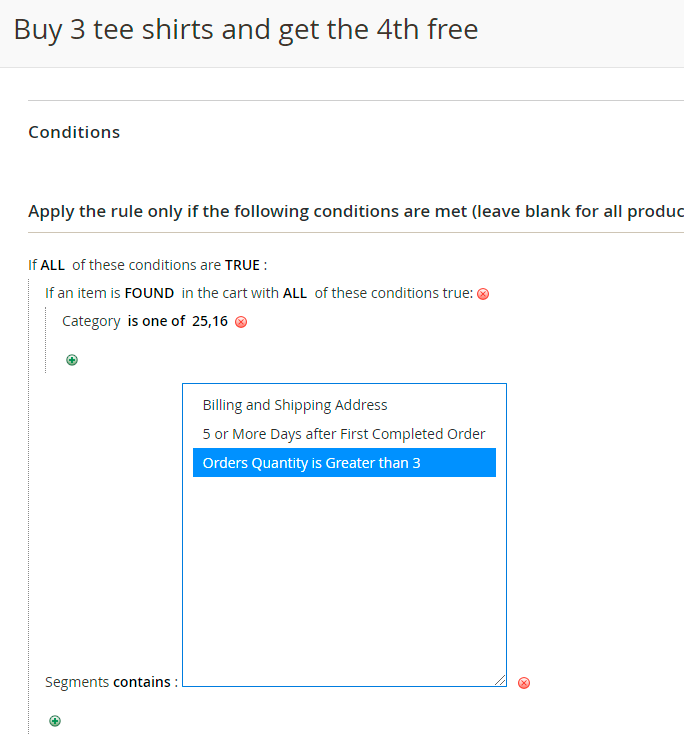Add a new top-level condition at bottom
Image resolution: width=684 pixels, height=750 pixels.
pyautogui.click(x=55, y=720)
